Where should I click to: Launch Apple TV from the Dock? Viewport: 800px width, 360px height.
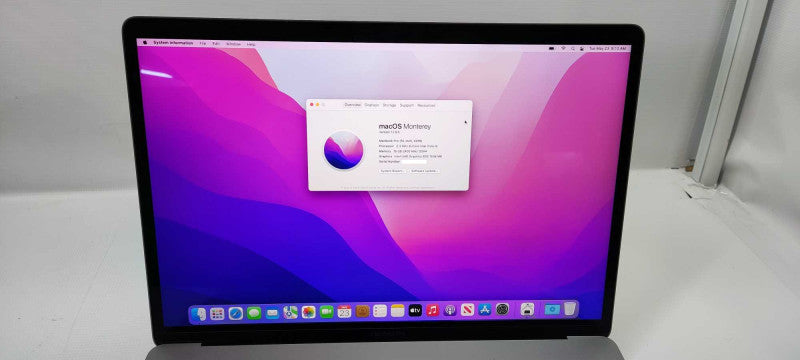tap(415, 310)
